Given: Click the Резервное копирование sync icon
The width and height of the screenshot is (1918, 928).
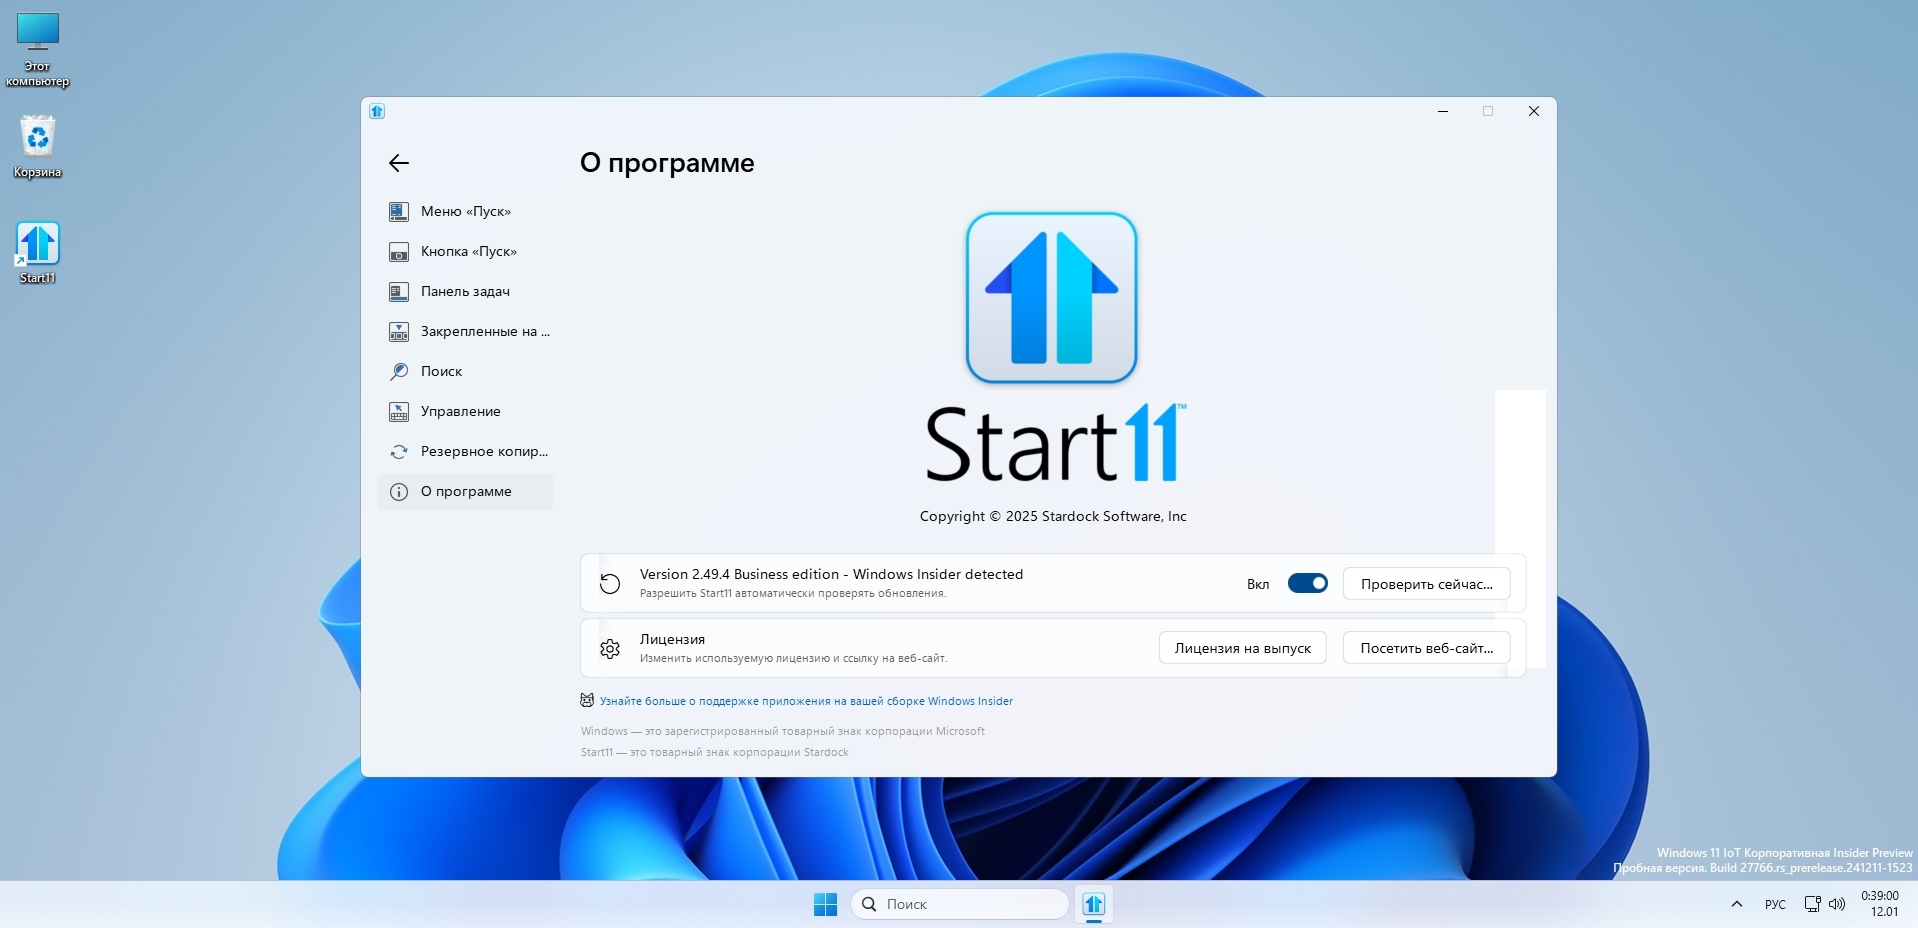Looking at the screenshot, I should coord(398,451).
